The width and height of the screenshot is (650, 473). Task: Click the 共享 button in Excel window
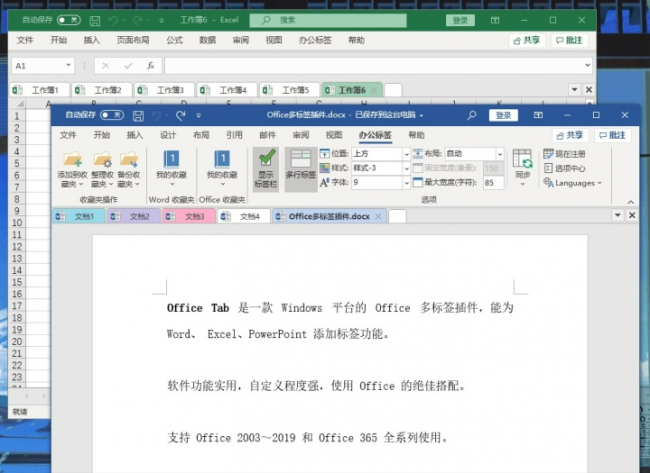[527, 40]
